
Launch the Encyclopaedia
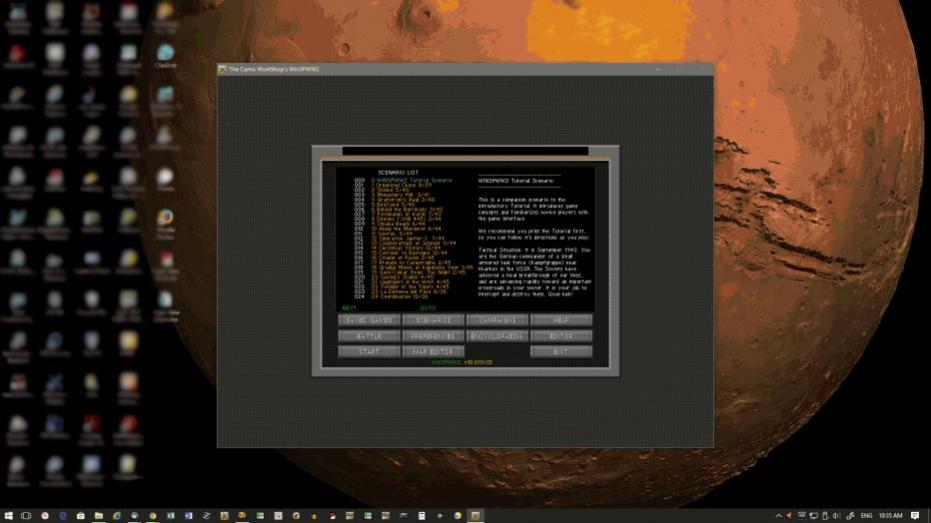pos(497,336)
